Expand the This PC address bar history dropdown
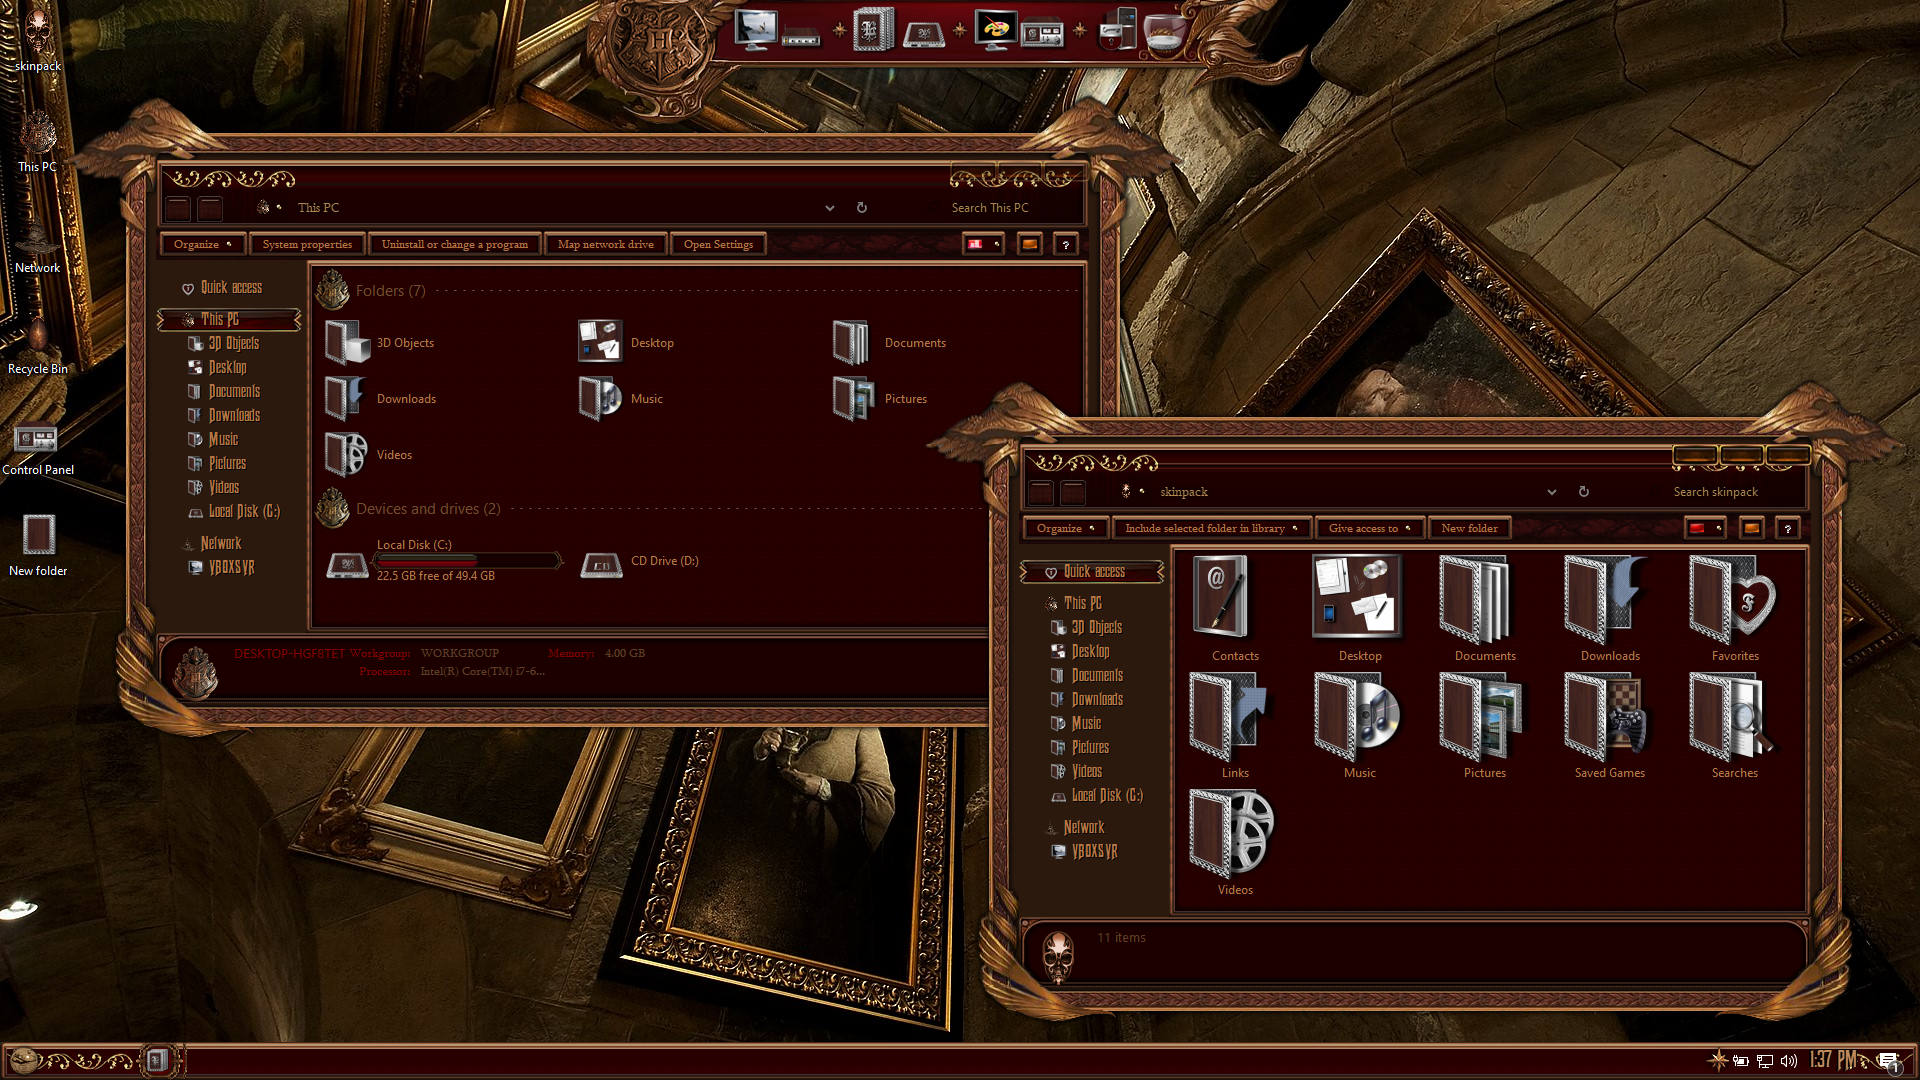This screenshot has height=1080, width=1920. point(829,208)
